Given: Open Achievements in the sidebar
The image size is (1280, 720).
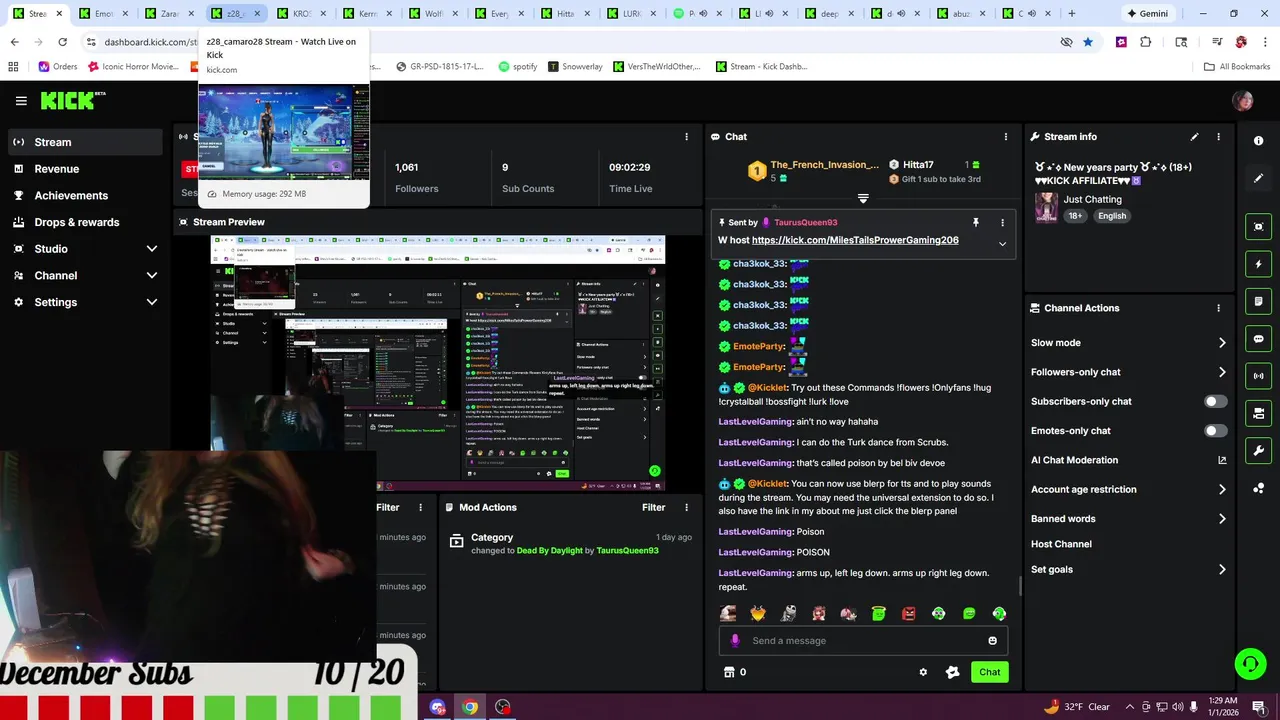Looking at the screenshot, I should (x=85, y=196).
